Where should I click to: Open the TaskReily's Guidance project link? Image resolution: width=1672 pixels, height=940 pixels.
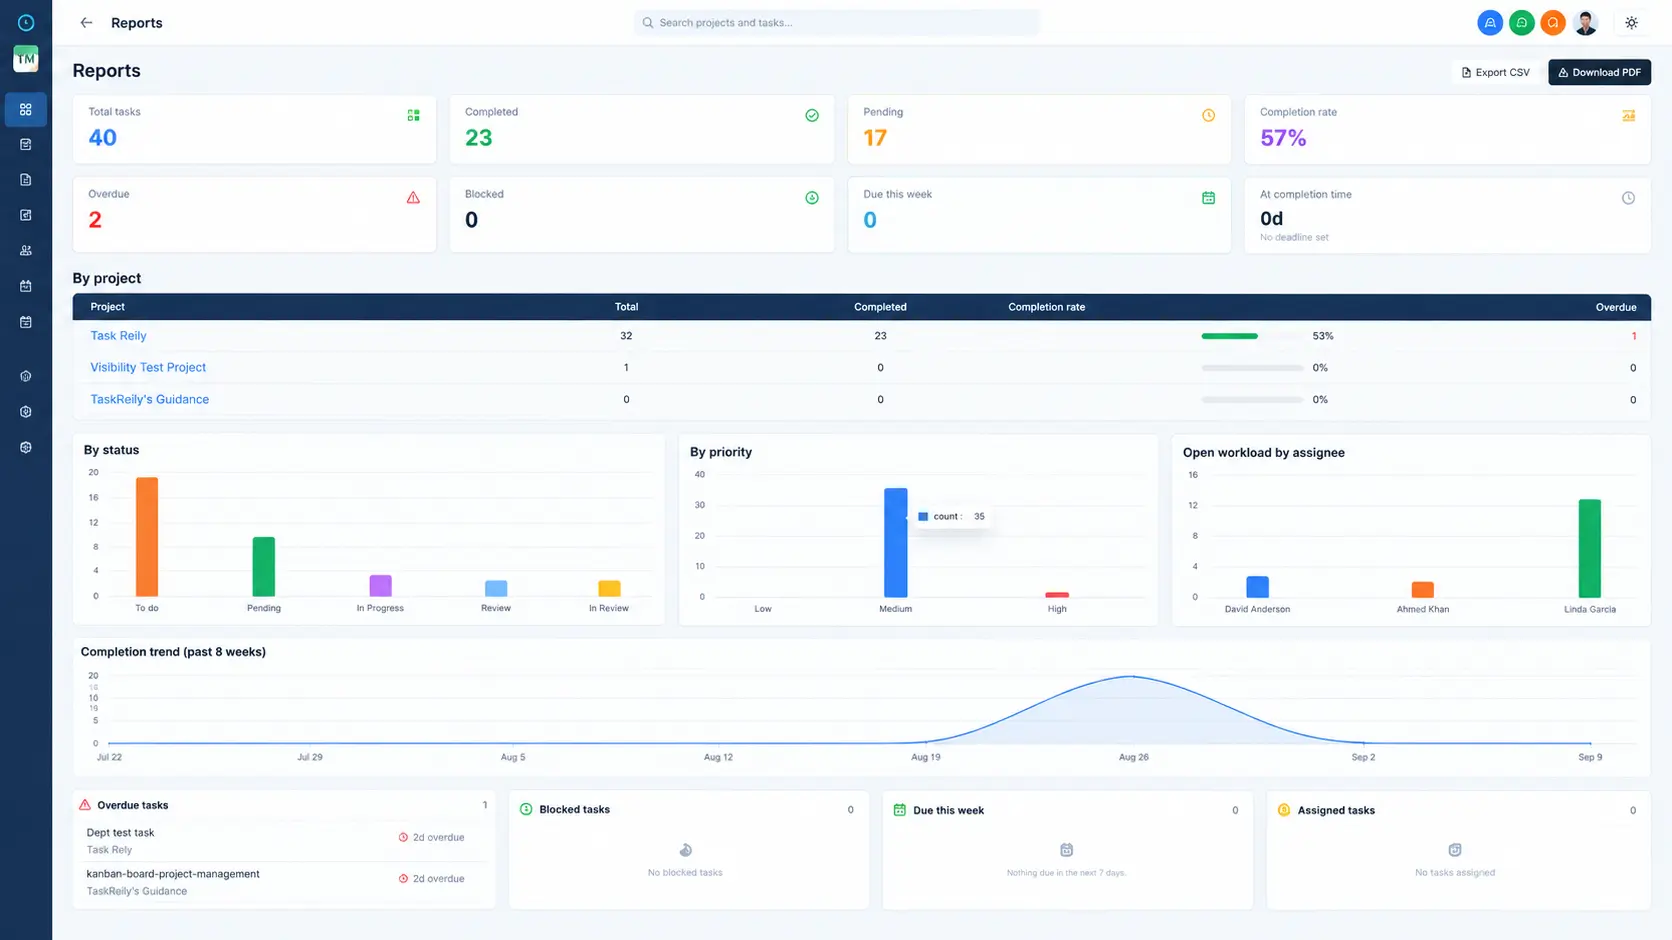[x=150, y=399]
